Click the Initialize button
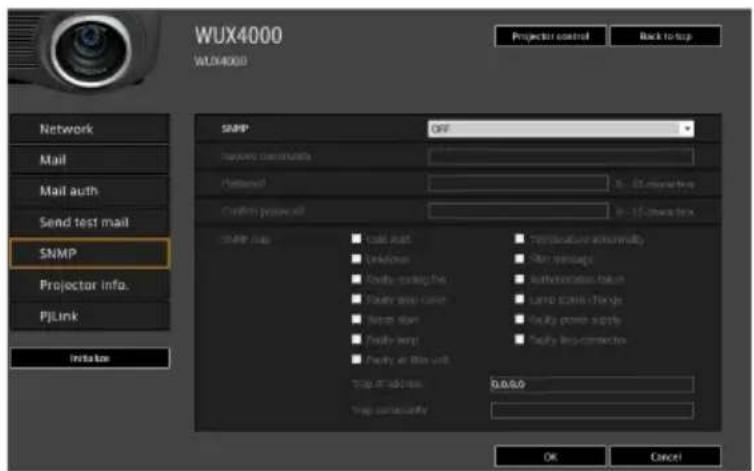This screenshot has height=471, width=754. coord(90,358)
